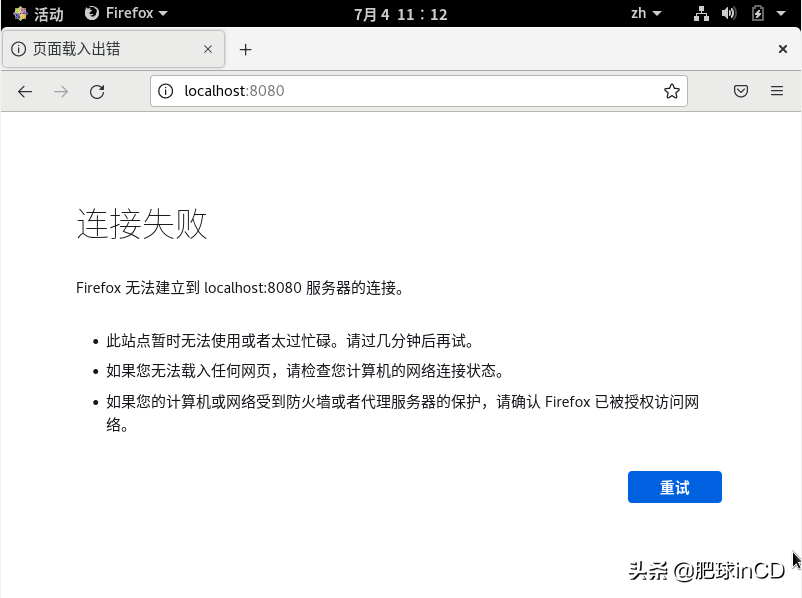Click the network status icon
Viewport: 802px width, 598px height.
tap(701, 14)
